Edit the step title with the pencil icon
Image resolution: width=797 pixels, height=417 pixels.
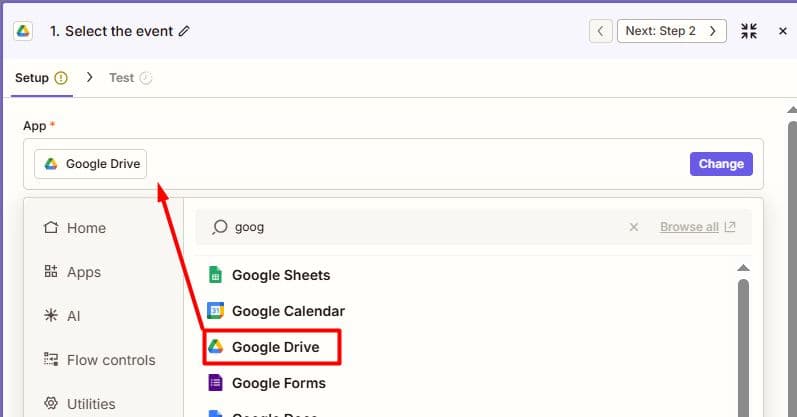184,31
